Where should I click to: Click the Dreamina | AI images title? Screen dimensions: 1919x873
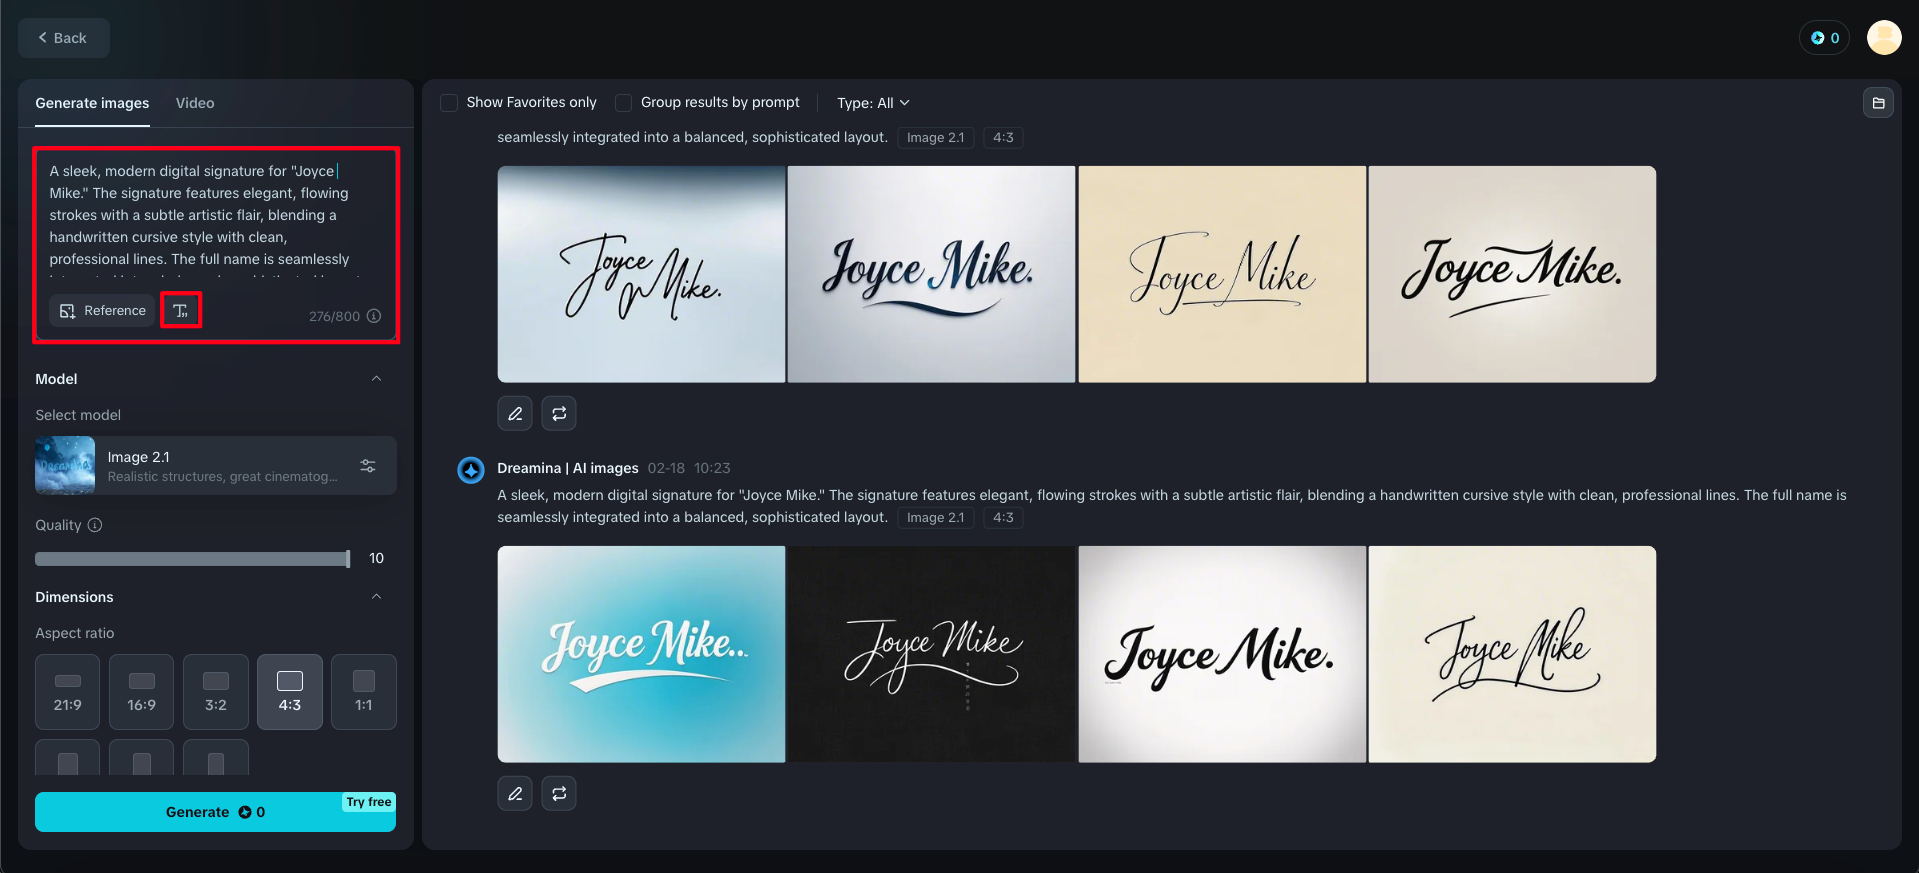pos(567,468)
